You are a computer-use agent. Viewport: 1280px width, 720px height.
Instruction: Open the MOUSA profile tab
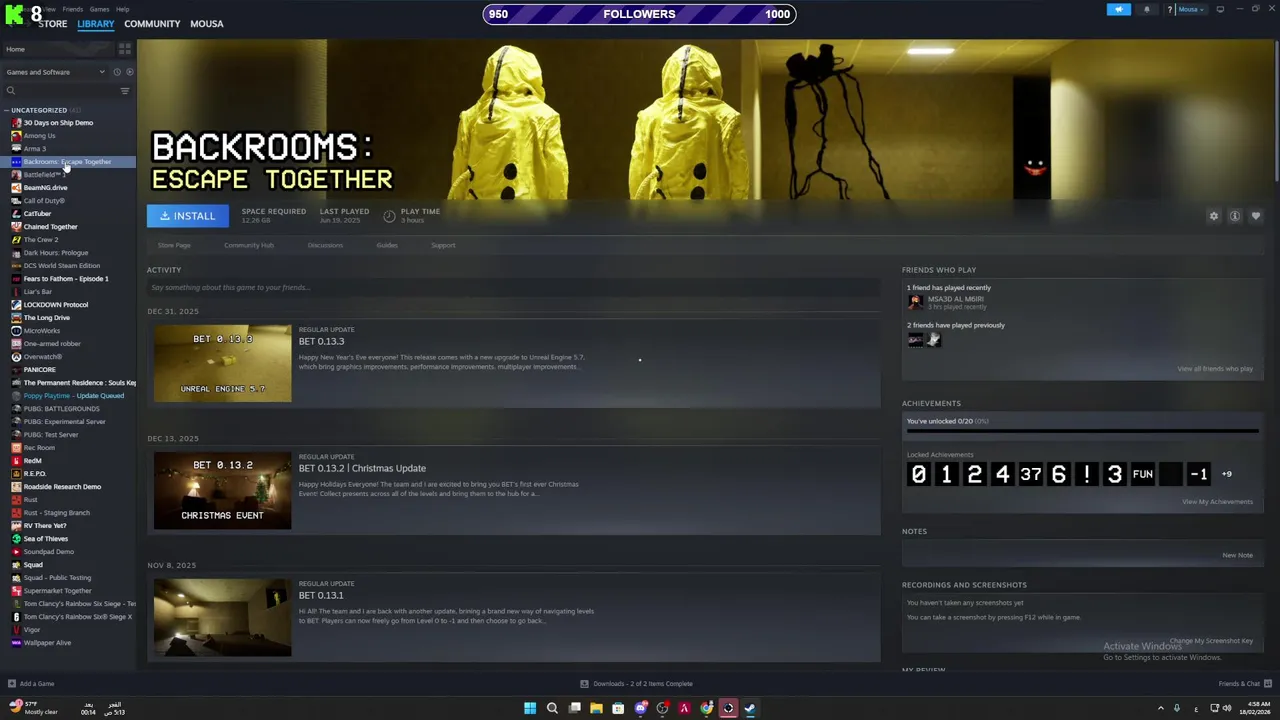coord(207,24)
